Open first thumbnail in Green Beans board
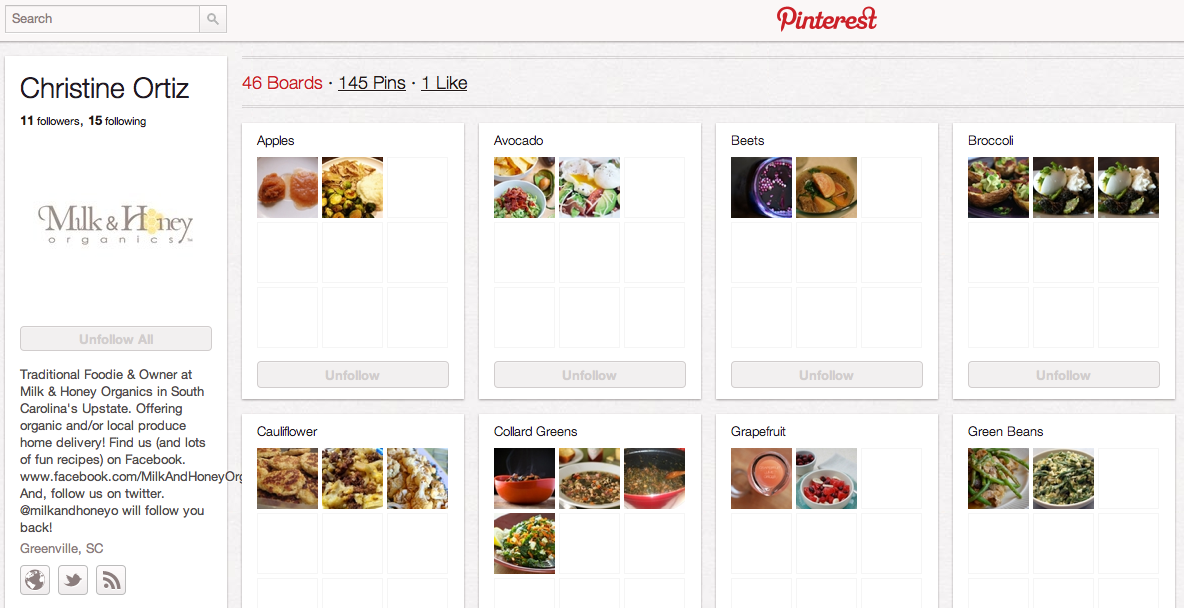This screenshot has width=1184, height=608. tap(998, 478)
